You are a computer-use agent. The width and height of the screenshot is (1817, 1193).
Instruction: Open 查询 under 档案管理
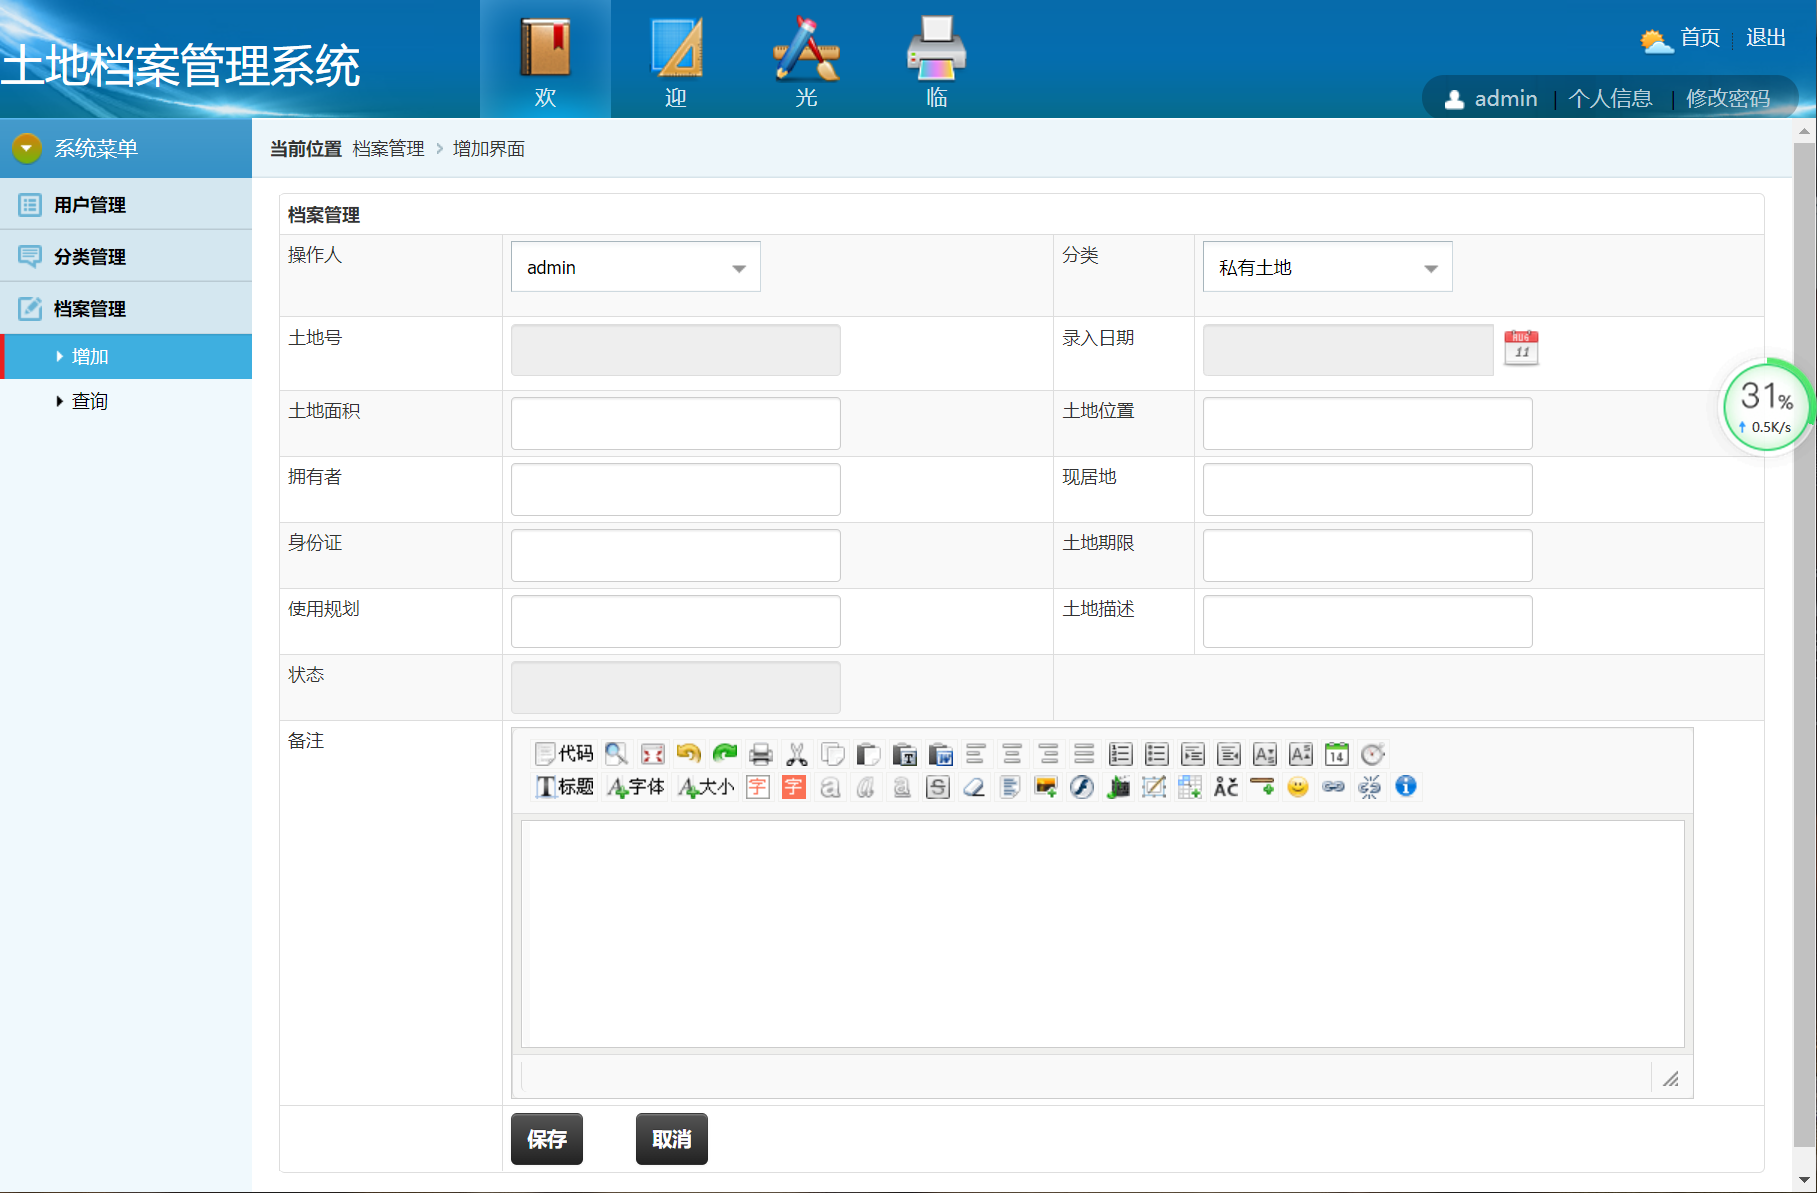pos(90,401)
